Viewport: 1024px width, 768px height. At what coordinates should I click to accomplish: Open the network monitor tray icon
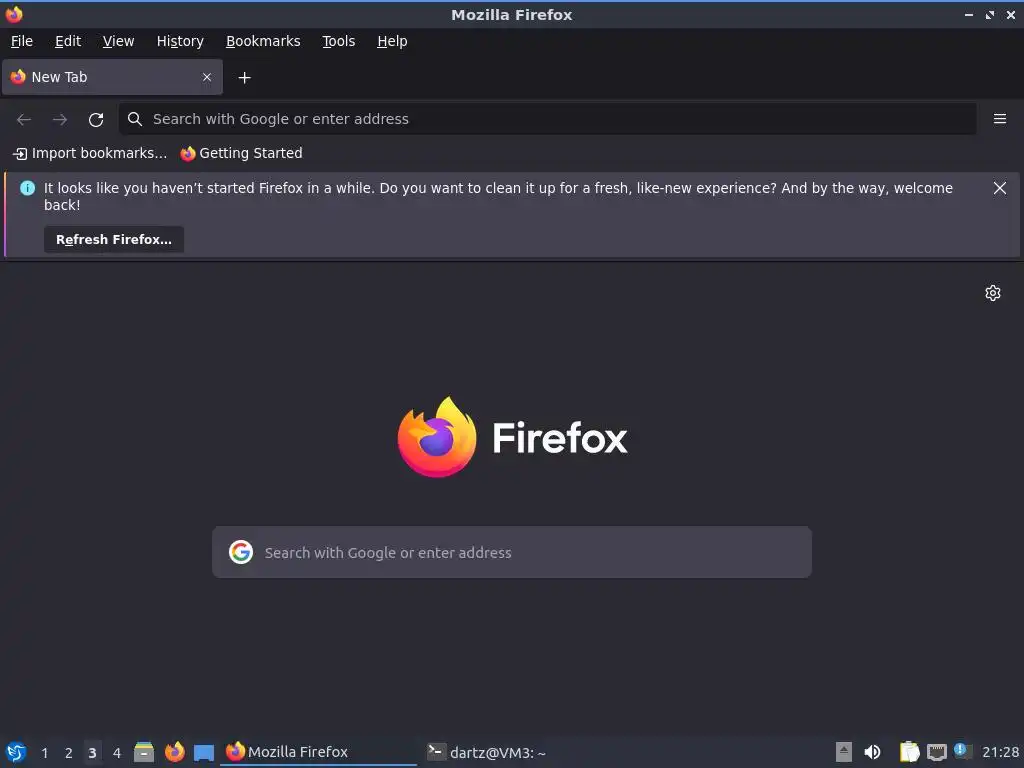[936, 752]
